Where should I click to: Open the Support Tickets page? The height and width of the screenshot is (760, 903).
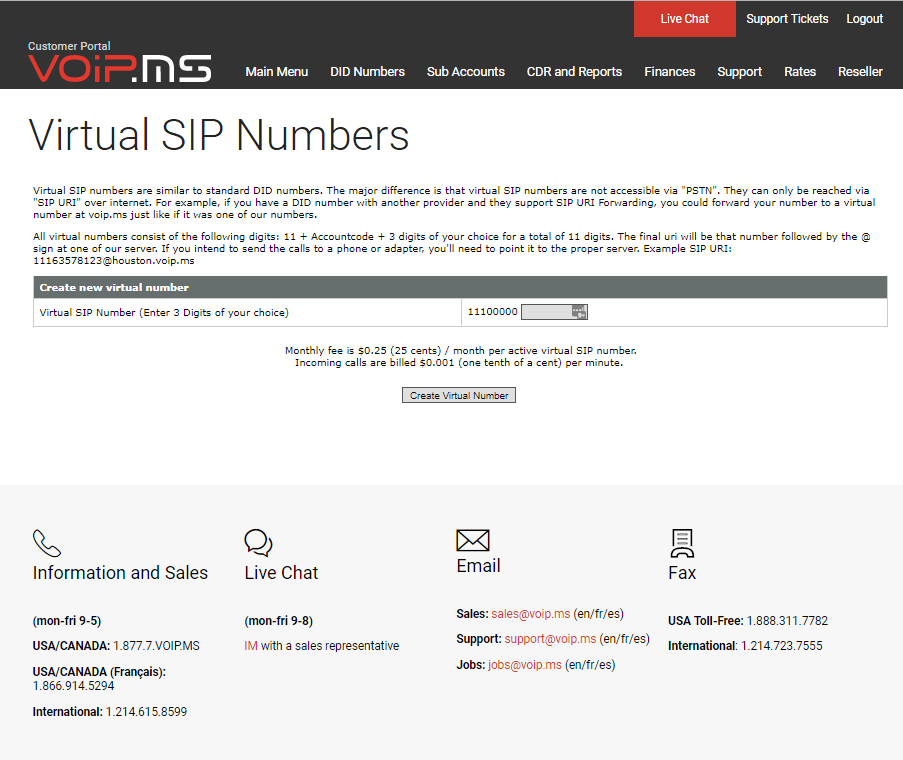click(x=787, y=18)
